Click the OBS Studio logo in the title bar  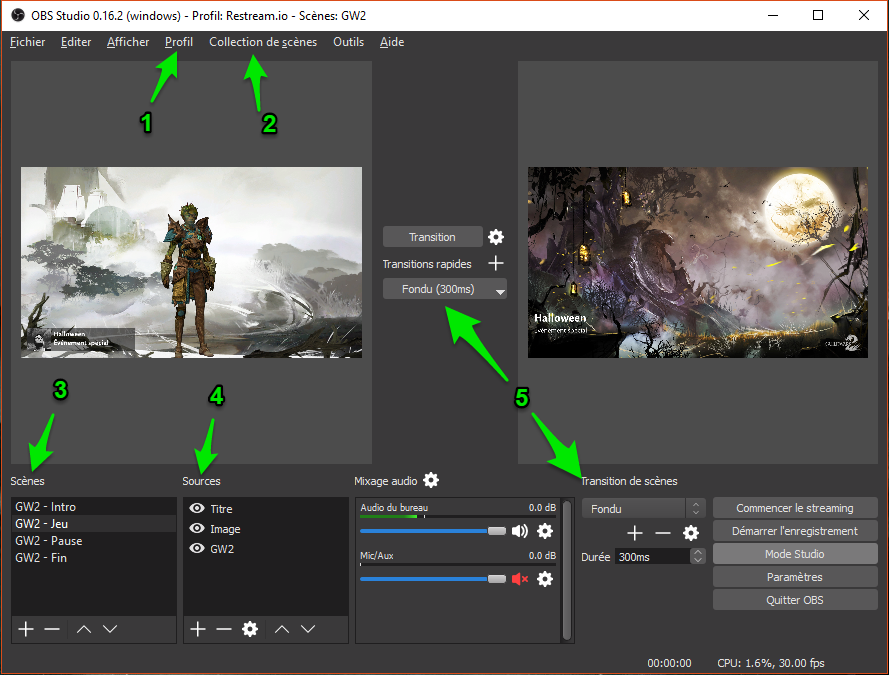pyautogui.click(x=18, y=15)
